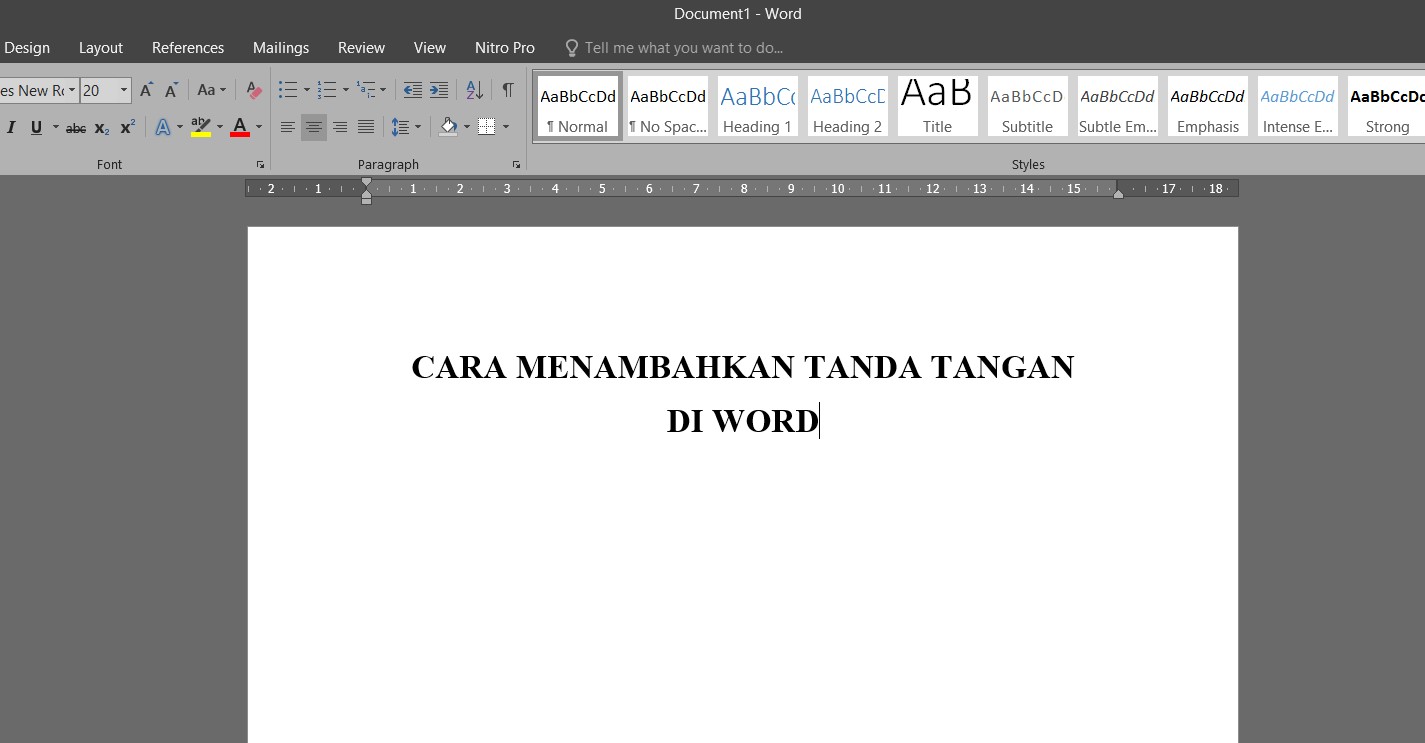Toggle subscript formatting
This screenshot has width=1425, height=743.
[x=102, y=127]
